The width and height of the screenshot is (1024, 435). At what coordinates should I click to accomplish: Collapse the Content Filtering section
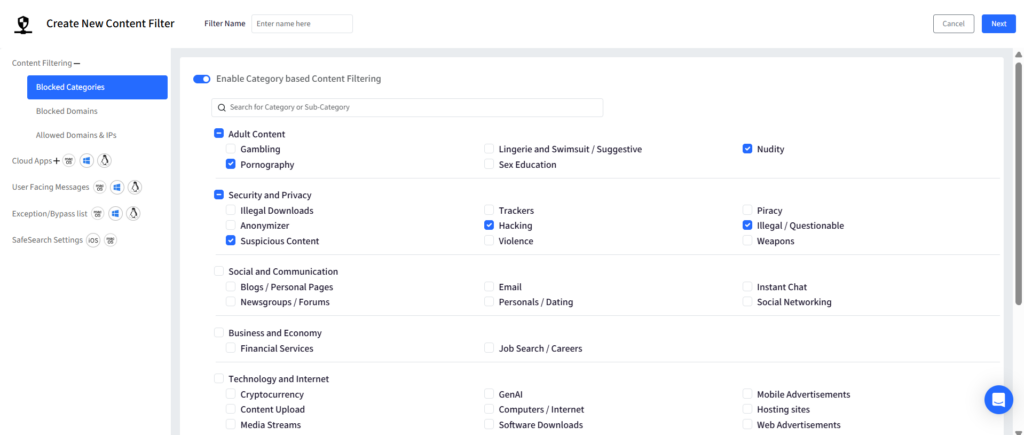pyautogui.click(x=76, y=63)
